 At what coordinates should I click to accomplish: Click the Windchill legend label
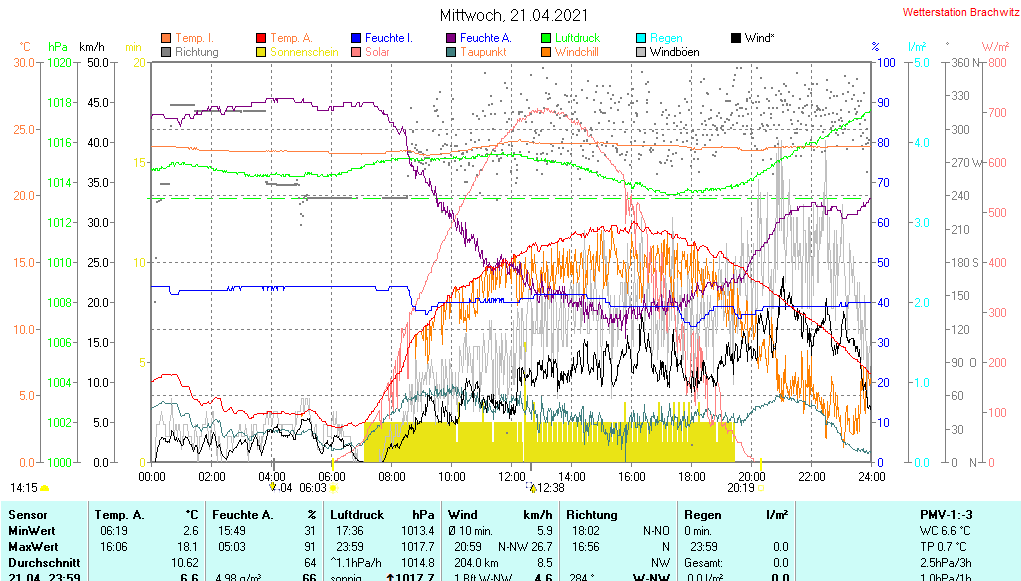(577, 52)
